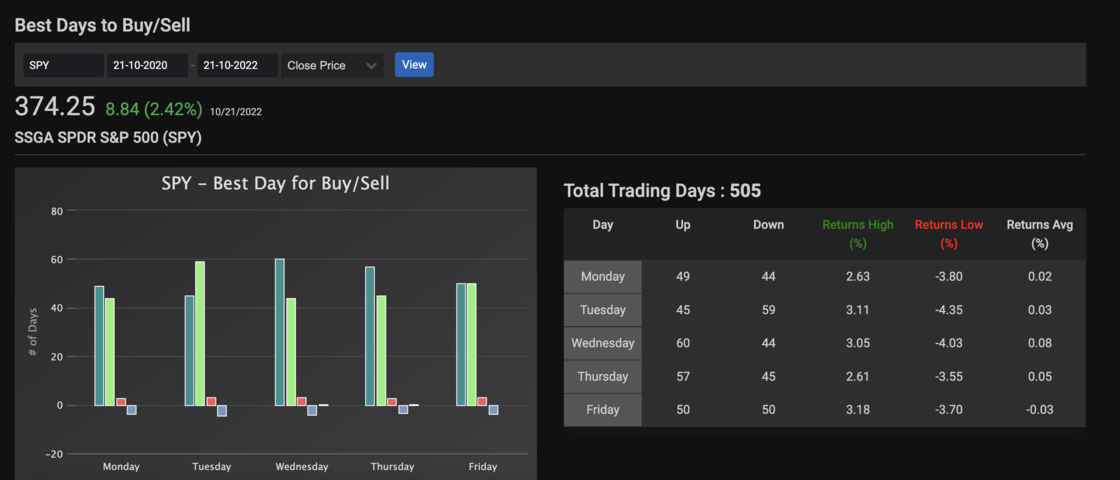The height and width of the screenshot is (480, 1120).
Task: Click the Friday row header
Action: 603,410
